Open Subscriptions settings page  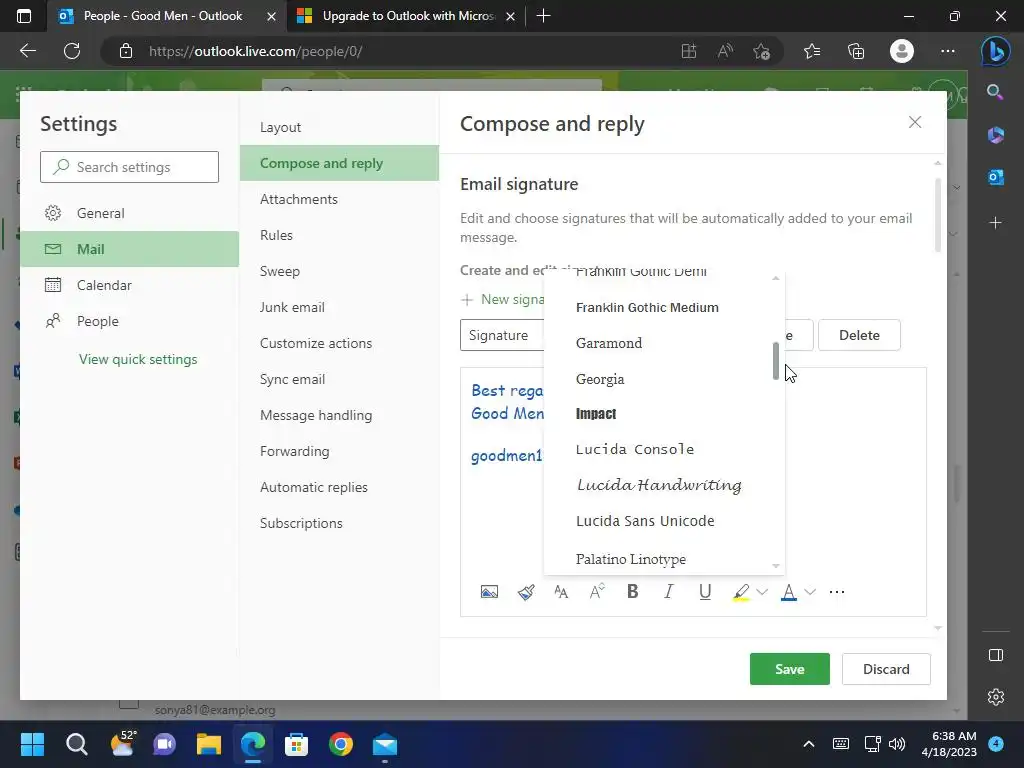pyautogui.click(x=340, y=523)
